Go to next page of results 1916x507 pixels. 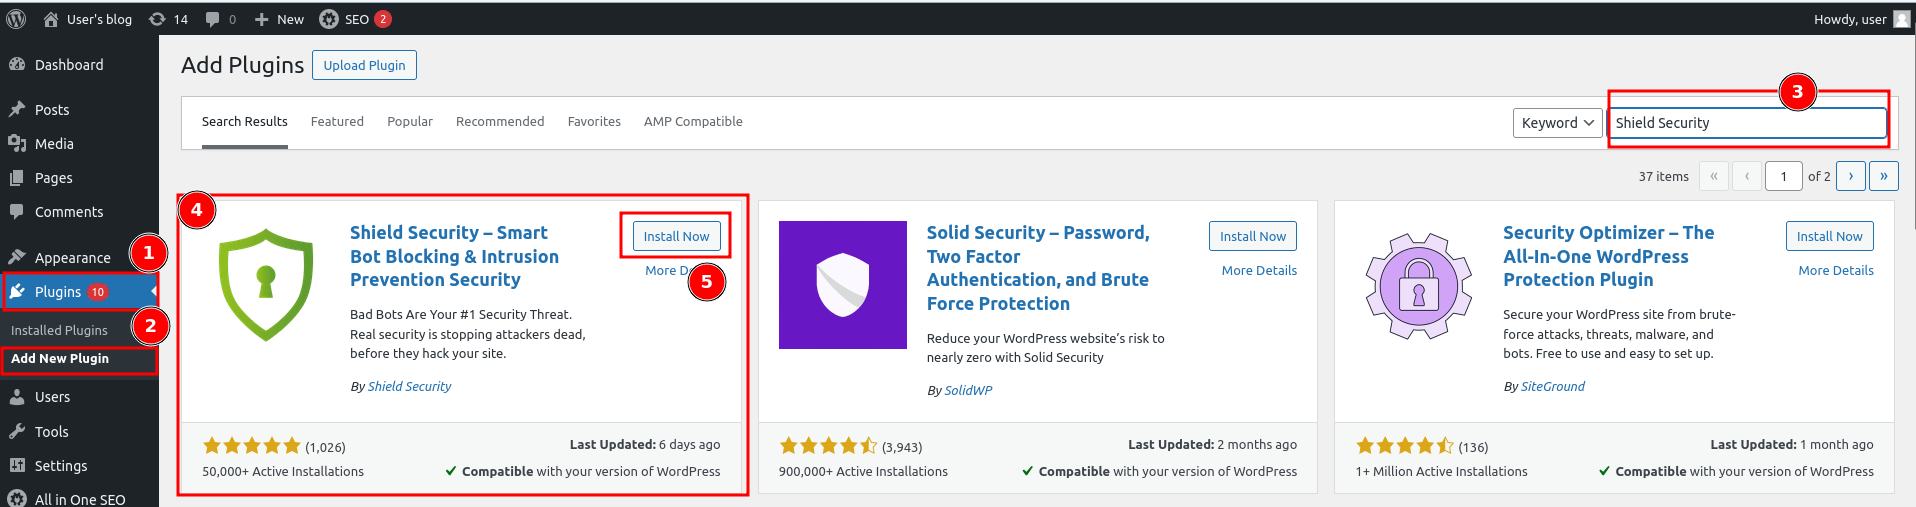click(x=1850, y=176)
